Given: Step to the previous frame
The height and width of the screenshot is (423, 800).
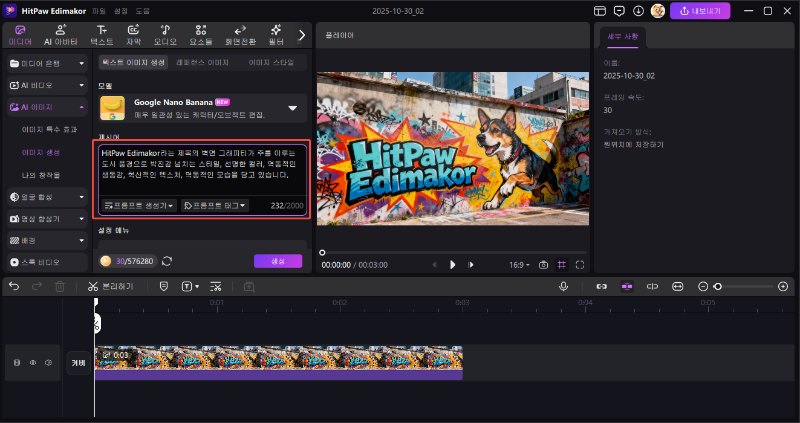Looking at the screenshot, I should click(x=435, y=265).
